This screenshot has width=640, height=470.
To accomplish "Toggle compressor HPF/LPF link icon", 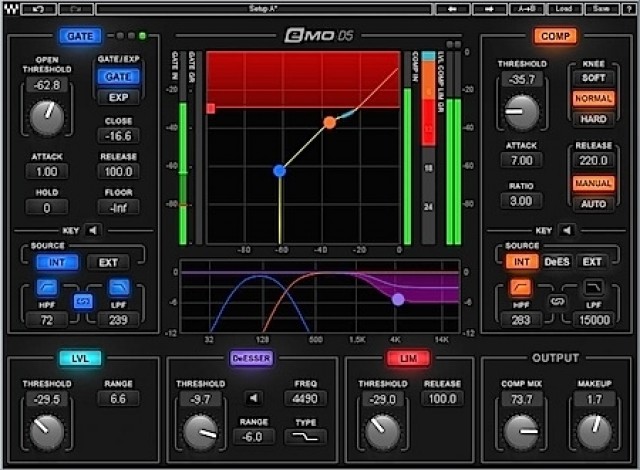I will pyautogui.click(x=557, y=302).
